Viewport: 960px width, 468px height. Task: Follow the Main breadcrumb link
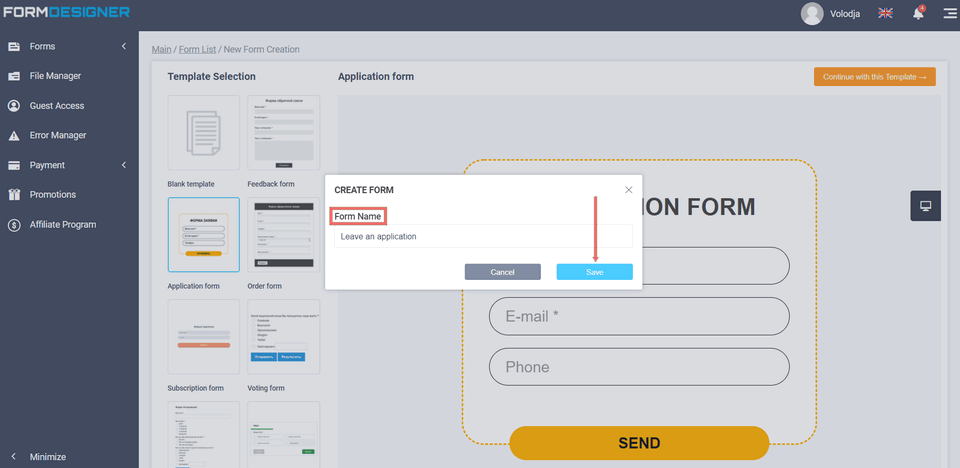[162, 50]
